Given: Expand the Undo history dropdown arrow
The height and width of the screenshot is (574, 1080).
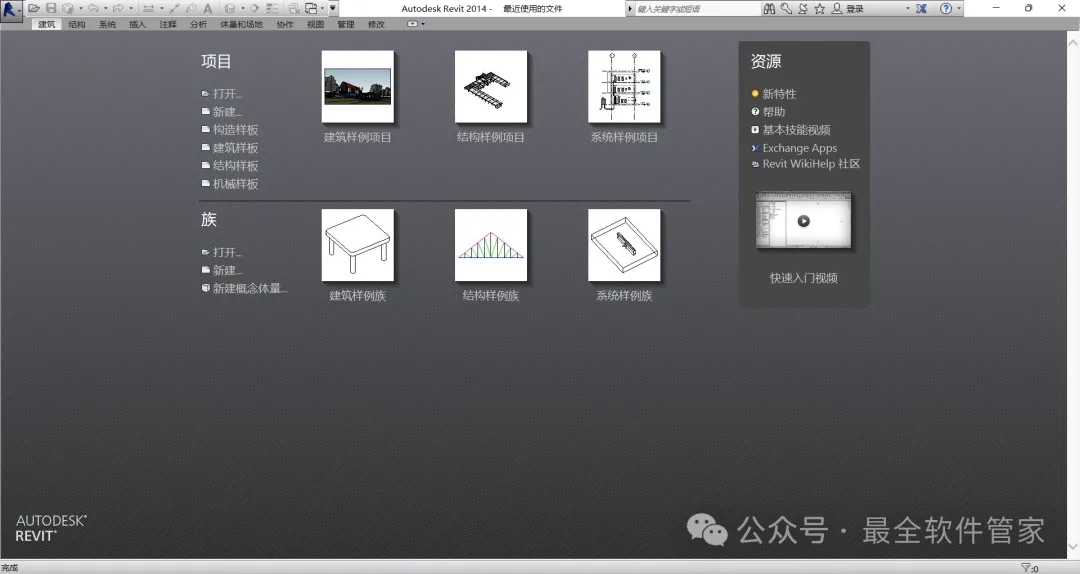Looking at the screenshot, I should pyautogui.click(x=105, y=8).
